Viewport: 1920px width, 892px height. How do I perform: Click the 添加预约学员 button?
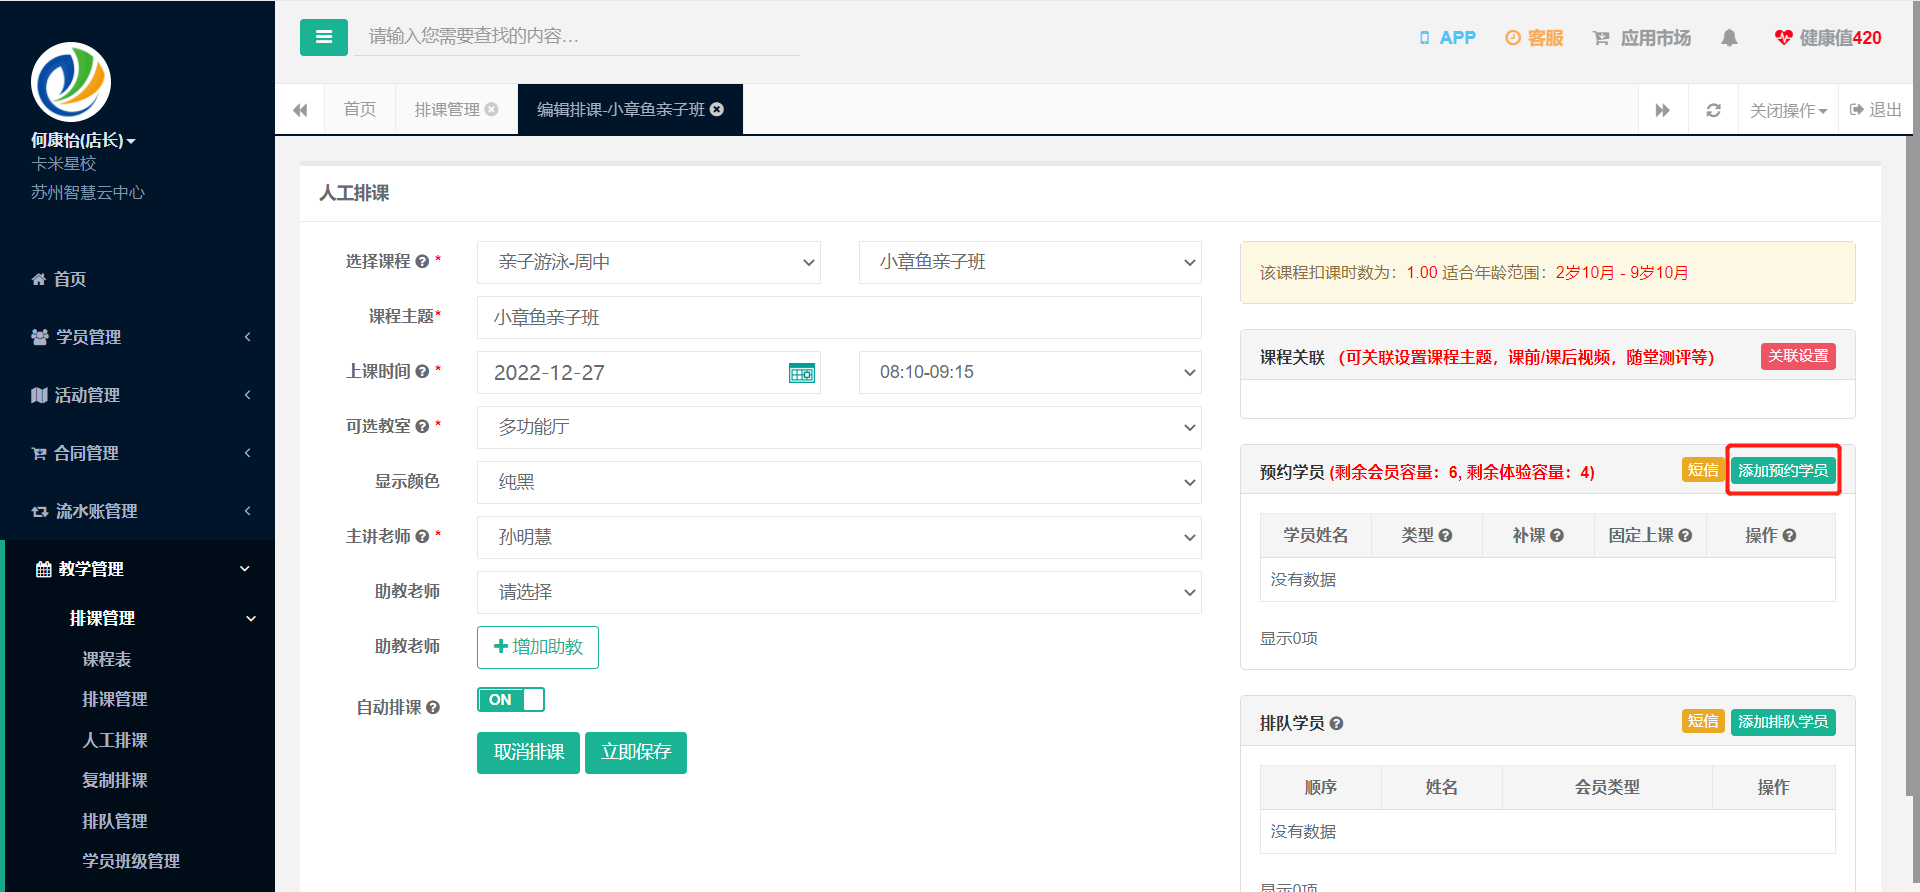(1783, 470)
